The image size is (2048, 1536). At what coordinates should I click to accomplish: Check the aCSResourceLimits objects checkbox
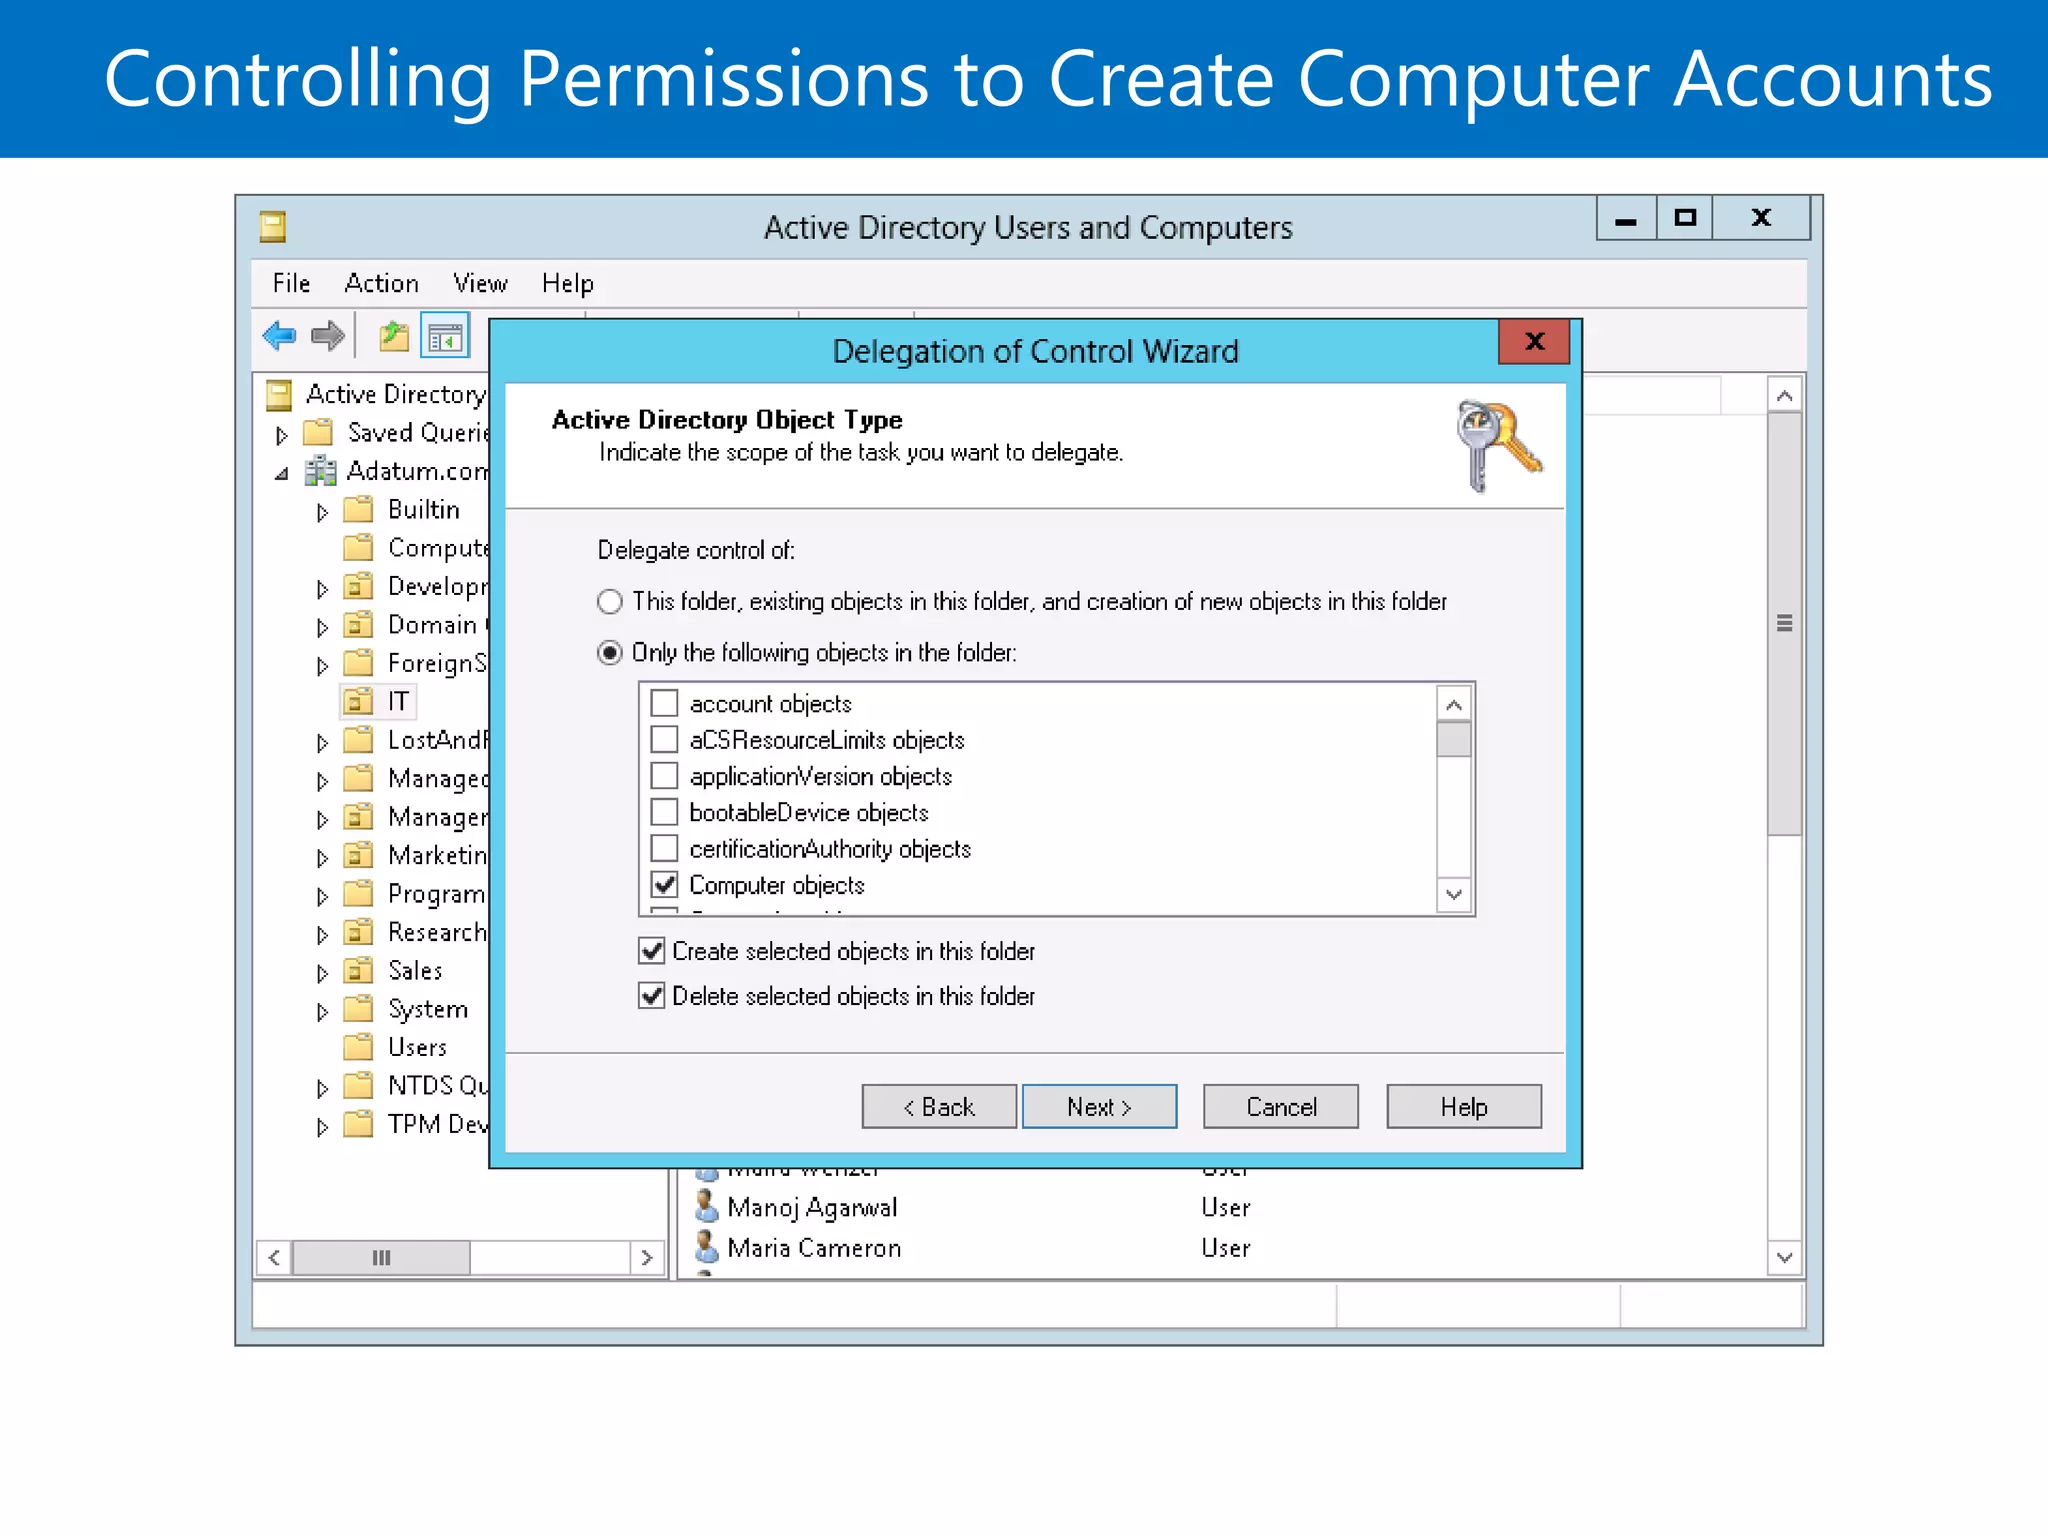pyautogui.click(x=664, y=739)
